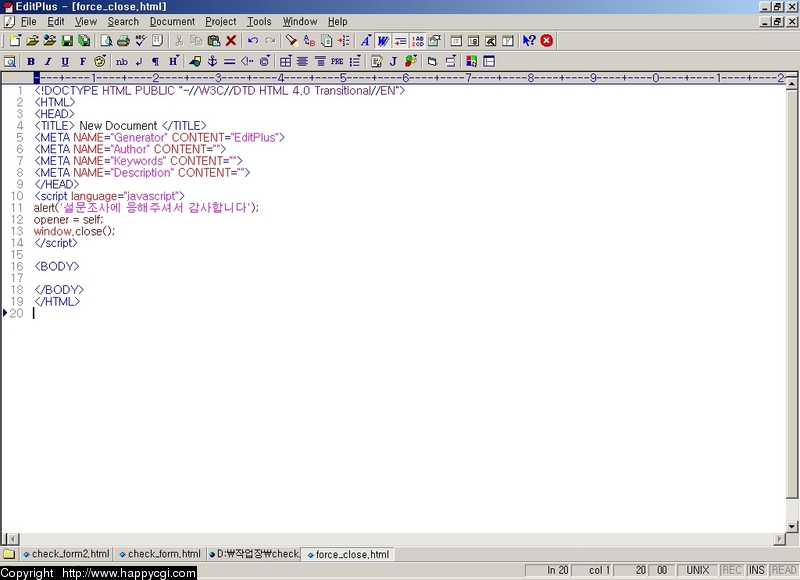This screenshot has height=580, width=800.
Task: Open the Help menu
Action: point(337,21)
